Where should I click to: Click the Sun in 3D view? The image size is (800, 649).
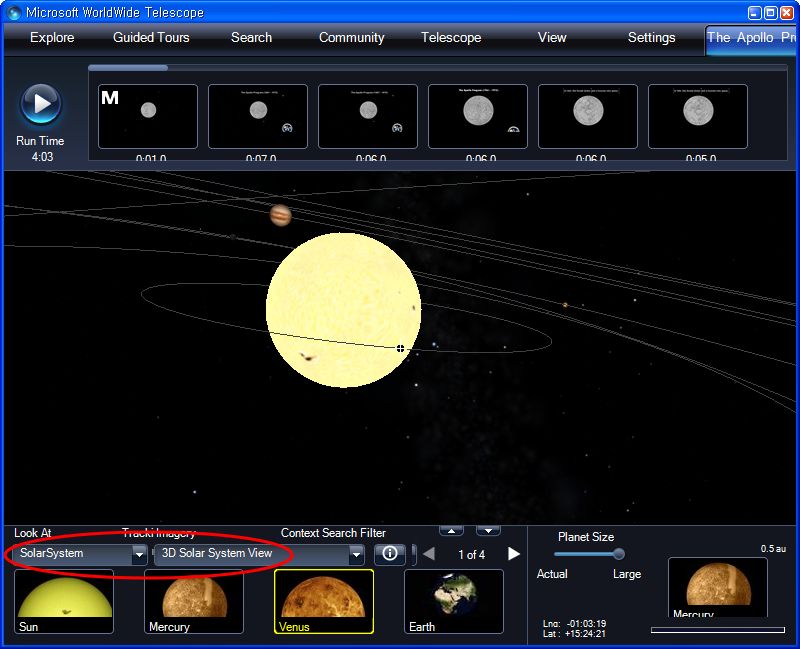coord(343,310)
